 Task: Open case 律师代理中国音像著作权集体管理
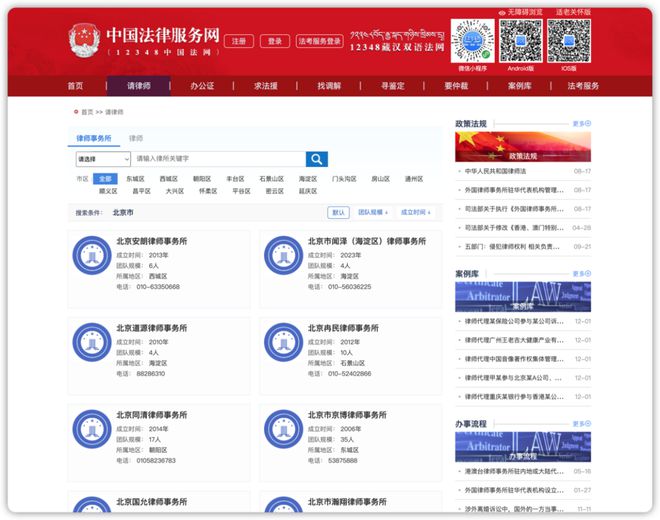[514, 359]
